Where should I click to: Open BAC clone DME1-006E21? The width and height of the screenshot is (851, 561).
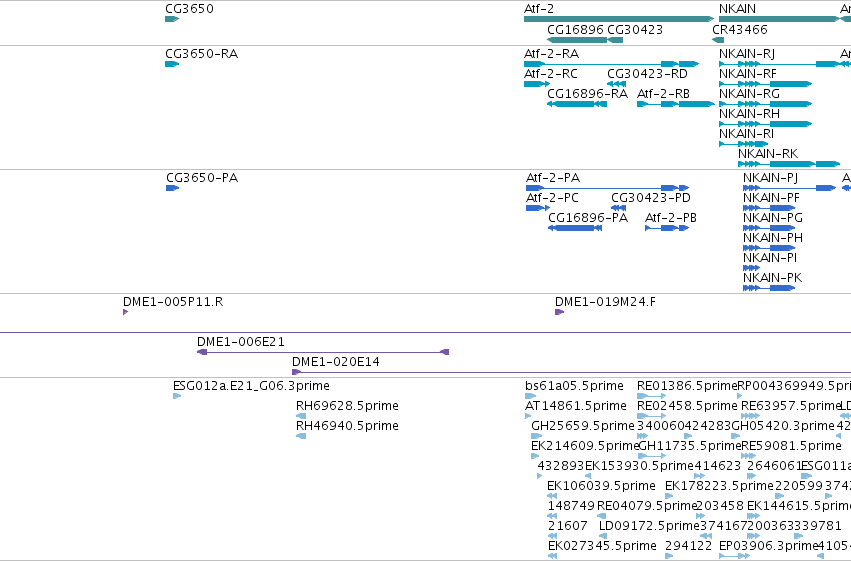[x=241, y=342]
